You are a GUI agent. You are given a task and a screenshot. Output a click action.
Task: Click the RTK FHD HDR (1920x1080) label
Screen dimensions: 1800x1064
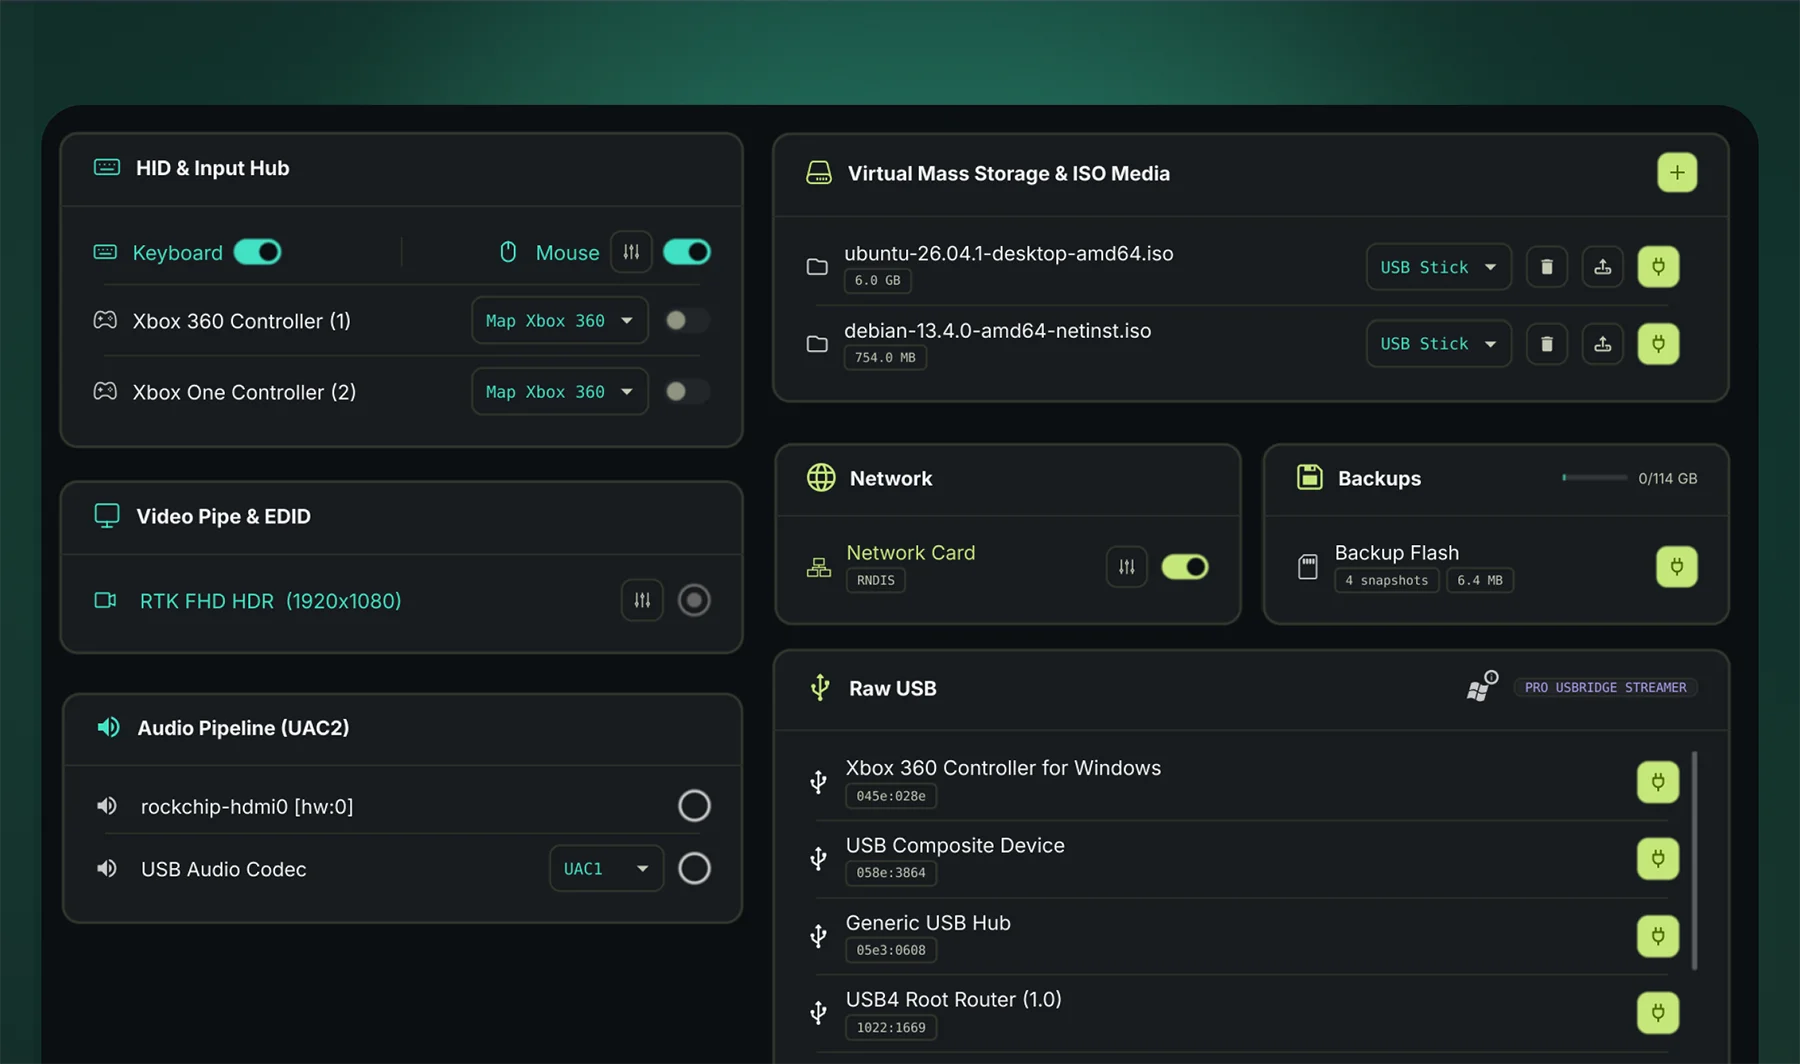[x=271, y=601]
